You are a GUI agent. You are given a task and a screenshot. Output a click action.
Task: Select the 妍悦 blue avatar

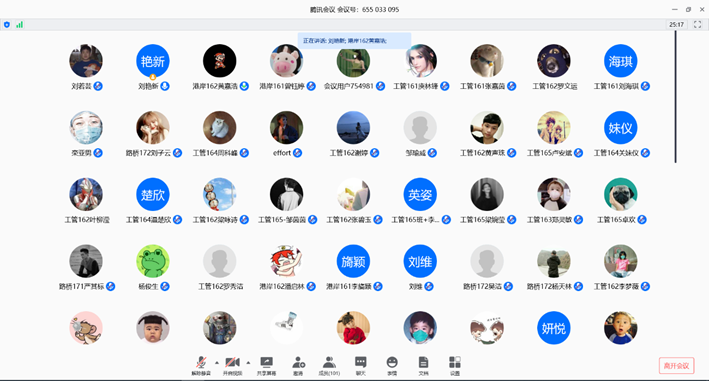point(553,328)
